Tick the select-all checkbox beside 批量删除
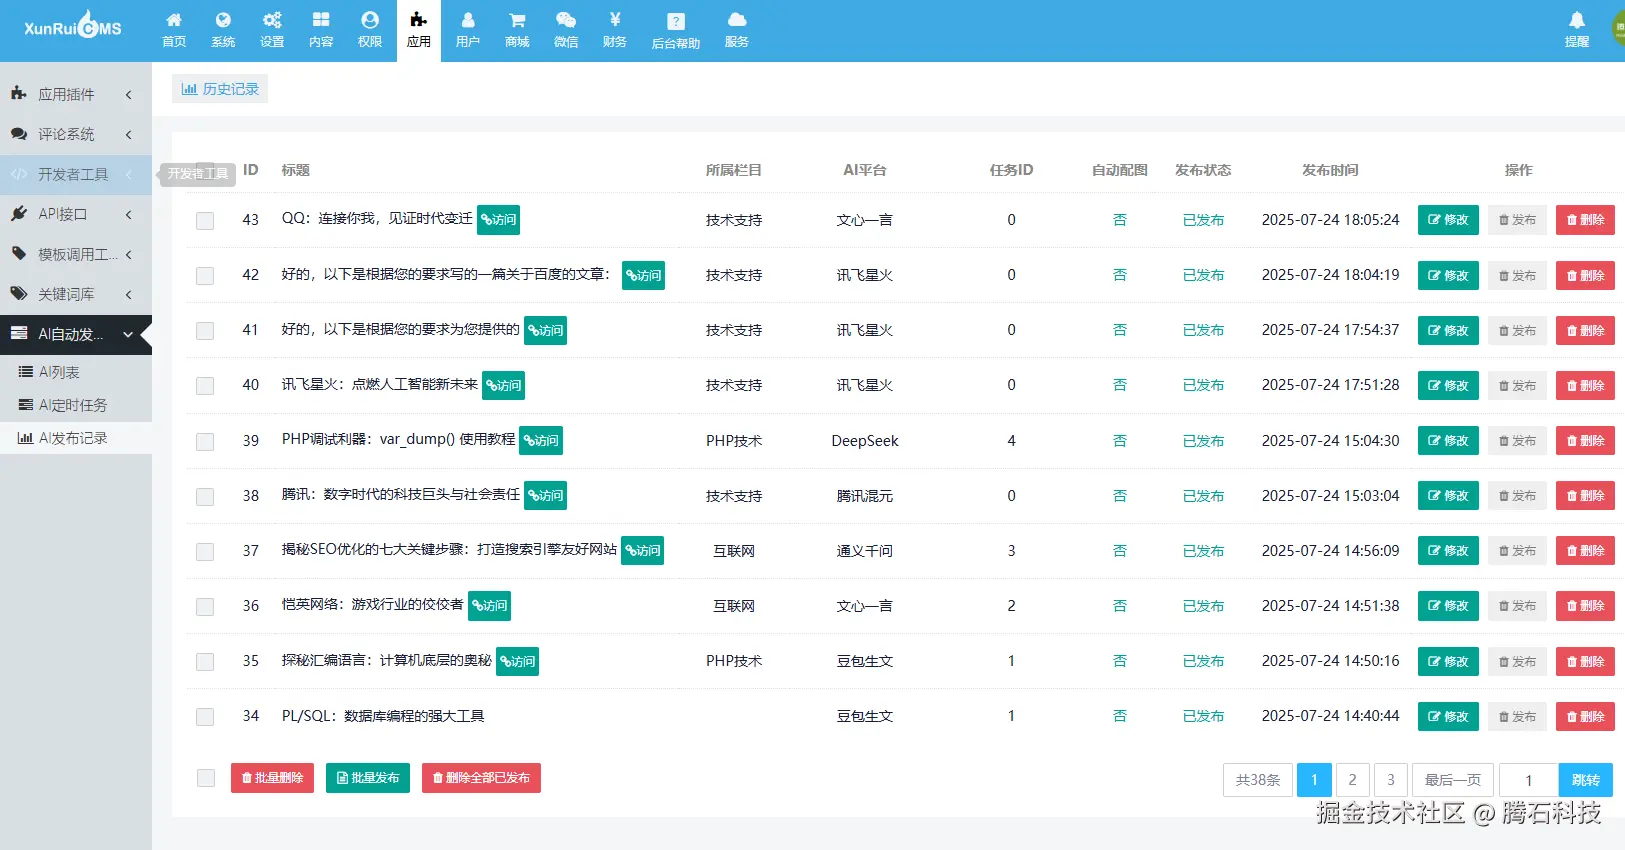The width and height of the screenshot is (1625, 850). point(206,778)
